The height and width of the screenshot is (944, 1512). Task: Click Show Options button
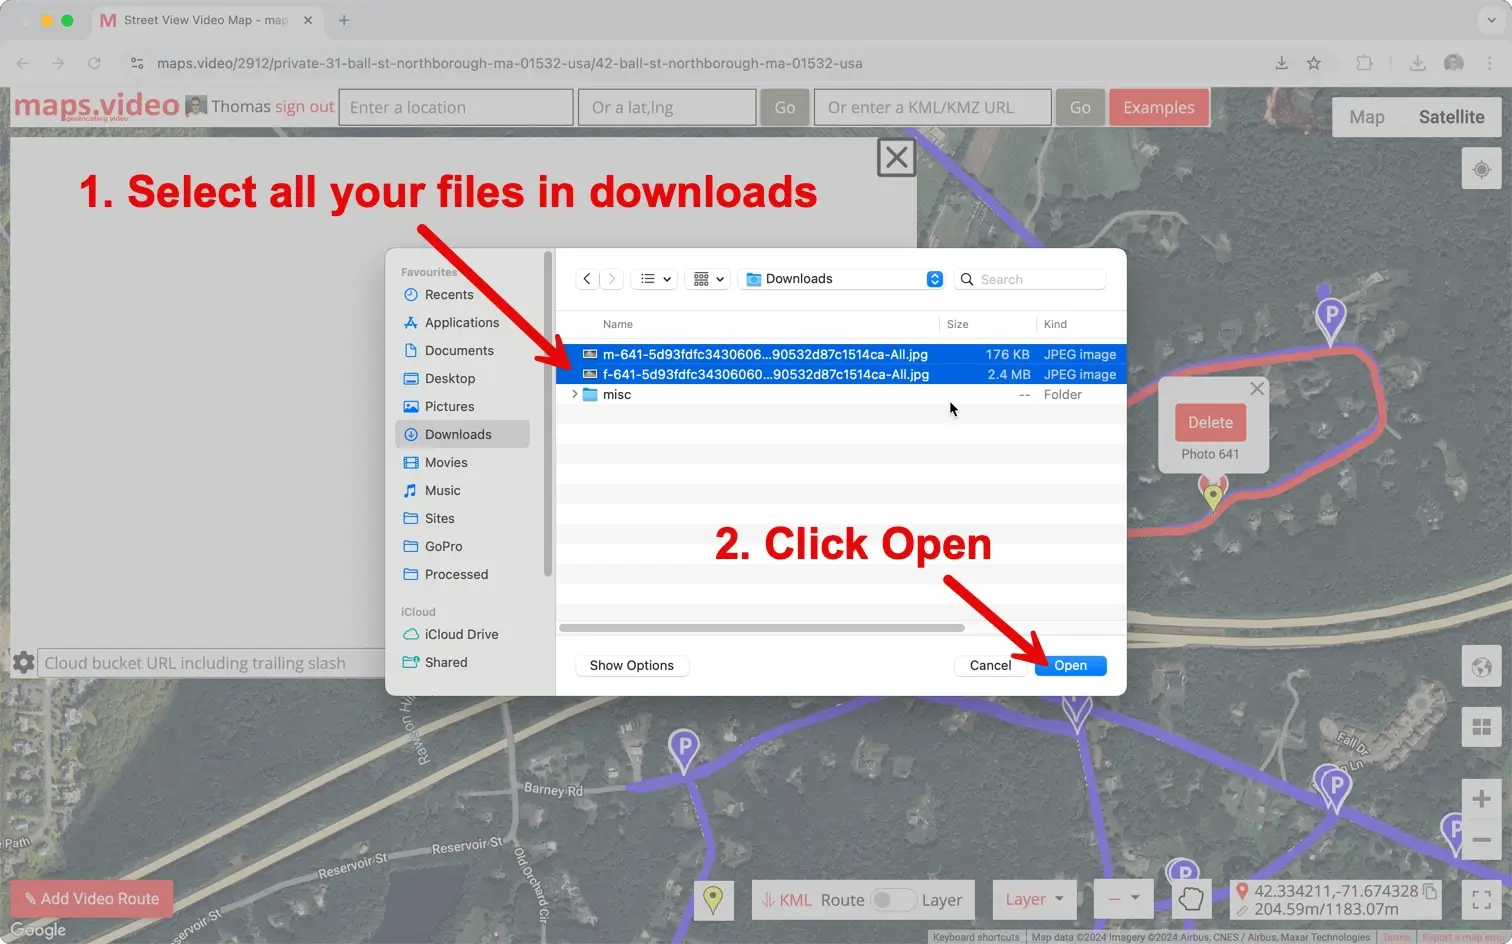[631, 665]
